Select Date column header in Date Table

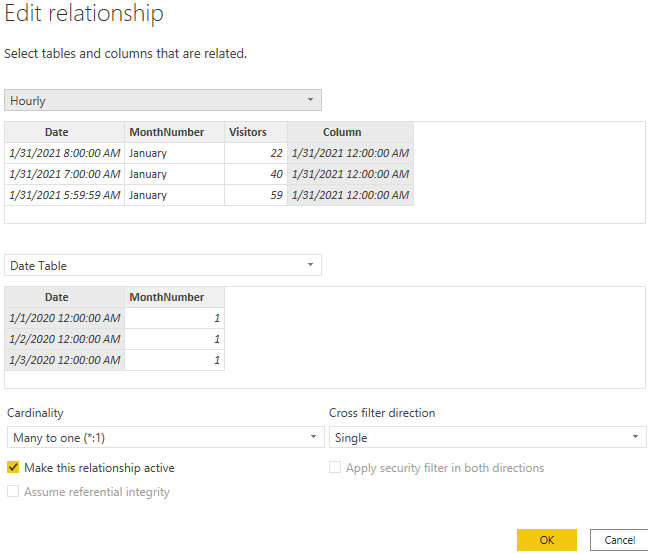(64, 297)
